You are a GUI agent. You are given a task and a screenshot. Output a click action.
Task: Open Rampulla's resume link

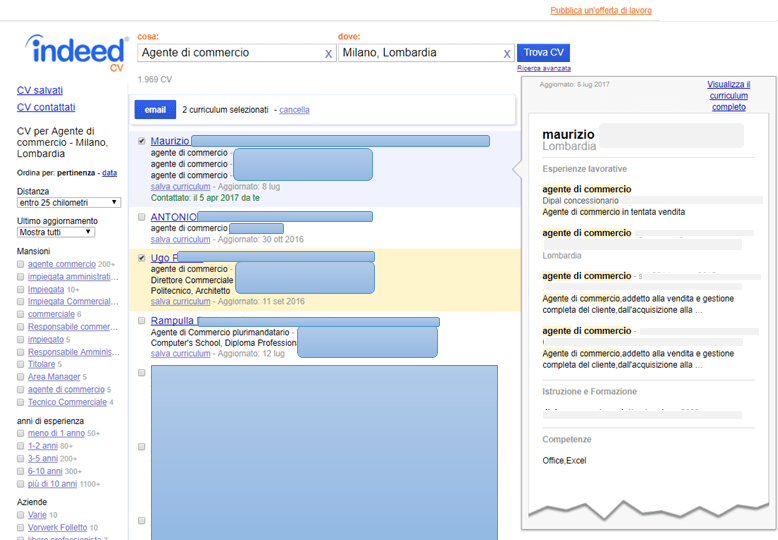click(174, 321)
